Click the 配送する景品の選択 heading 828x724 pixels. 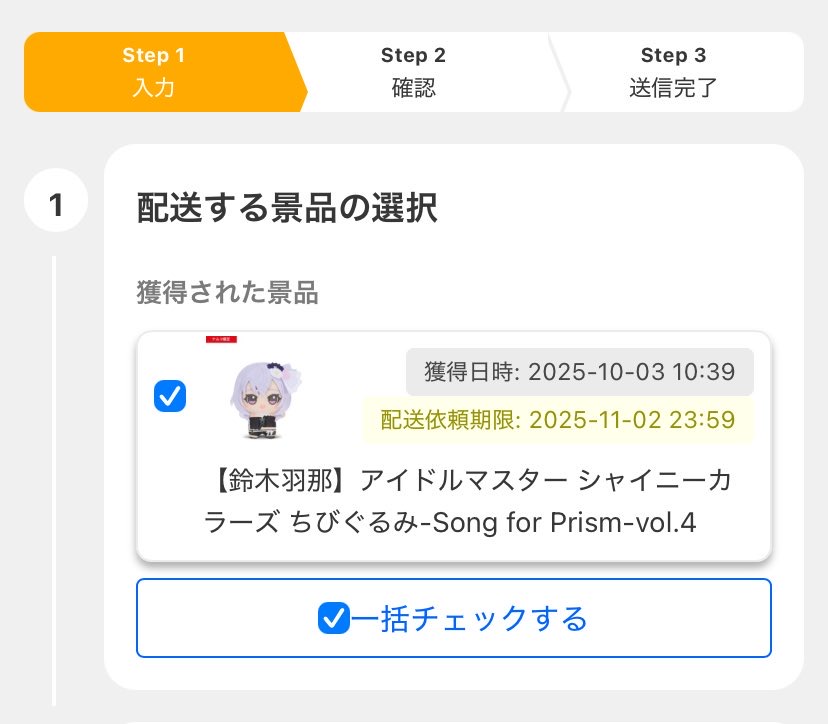pos(286,208)
